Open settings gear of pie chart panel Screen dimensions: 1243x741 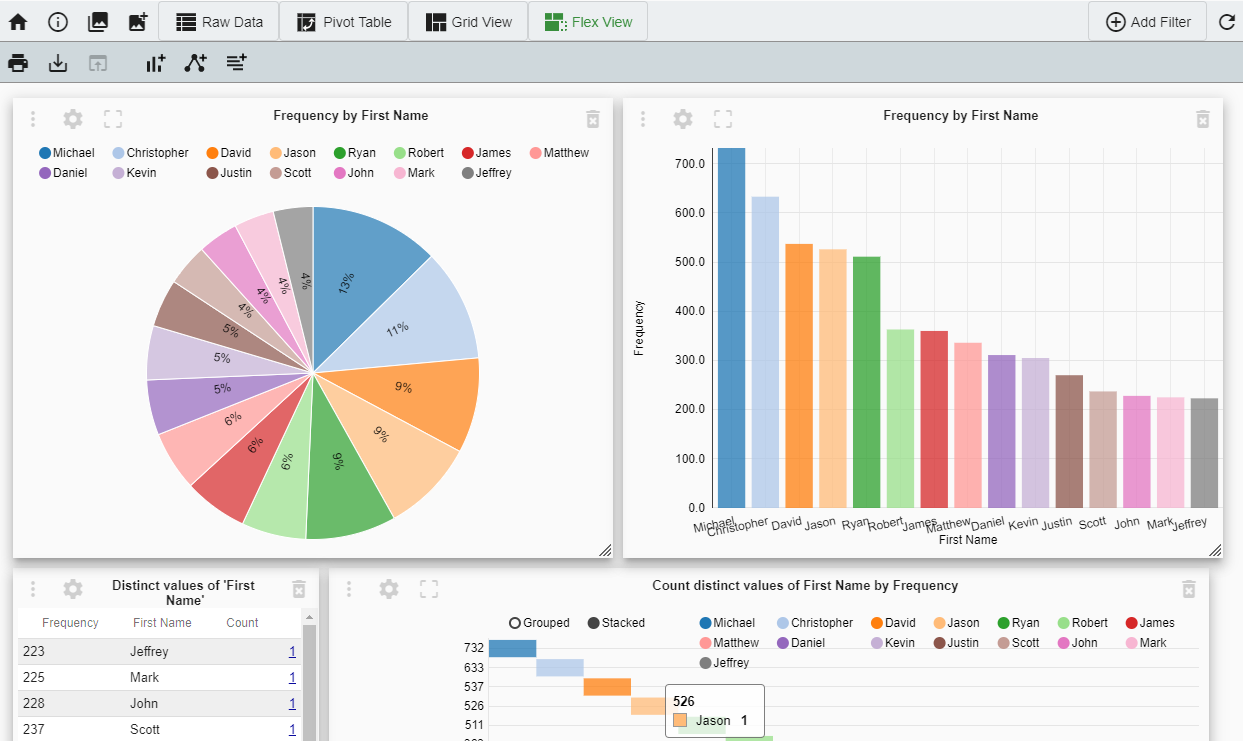tap(73, 119)
